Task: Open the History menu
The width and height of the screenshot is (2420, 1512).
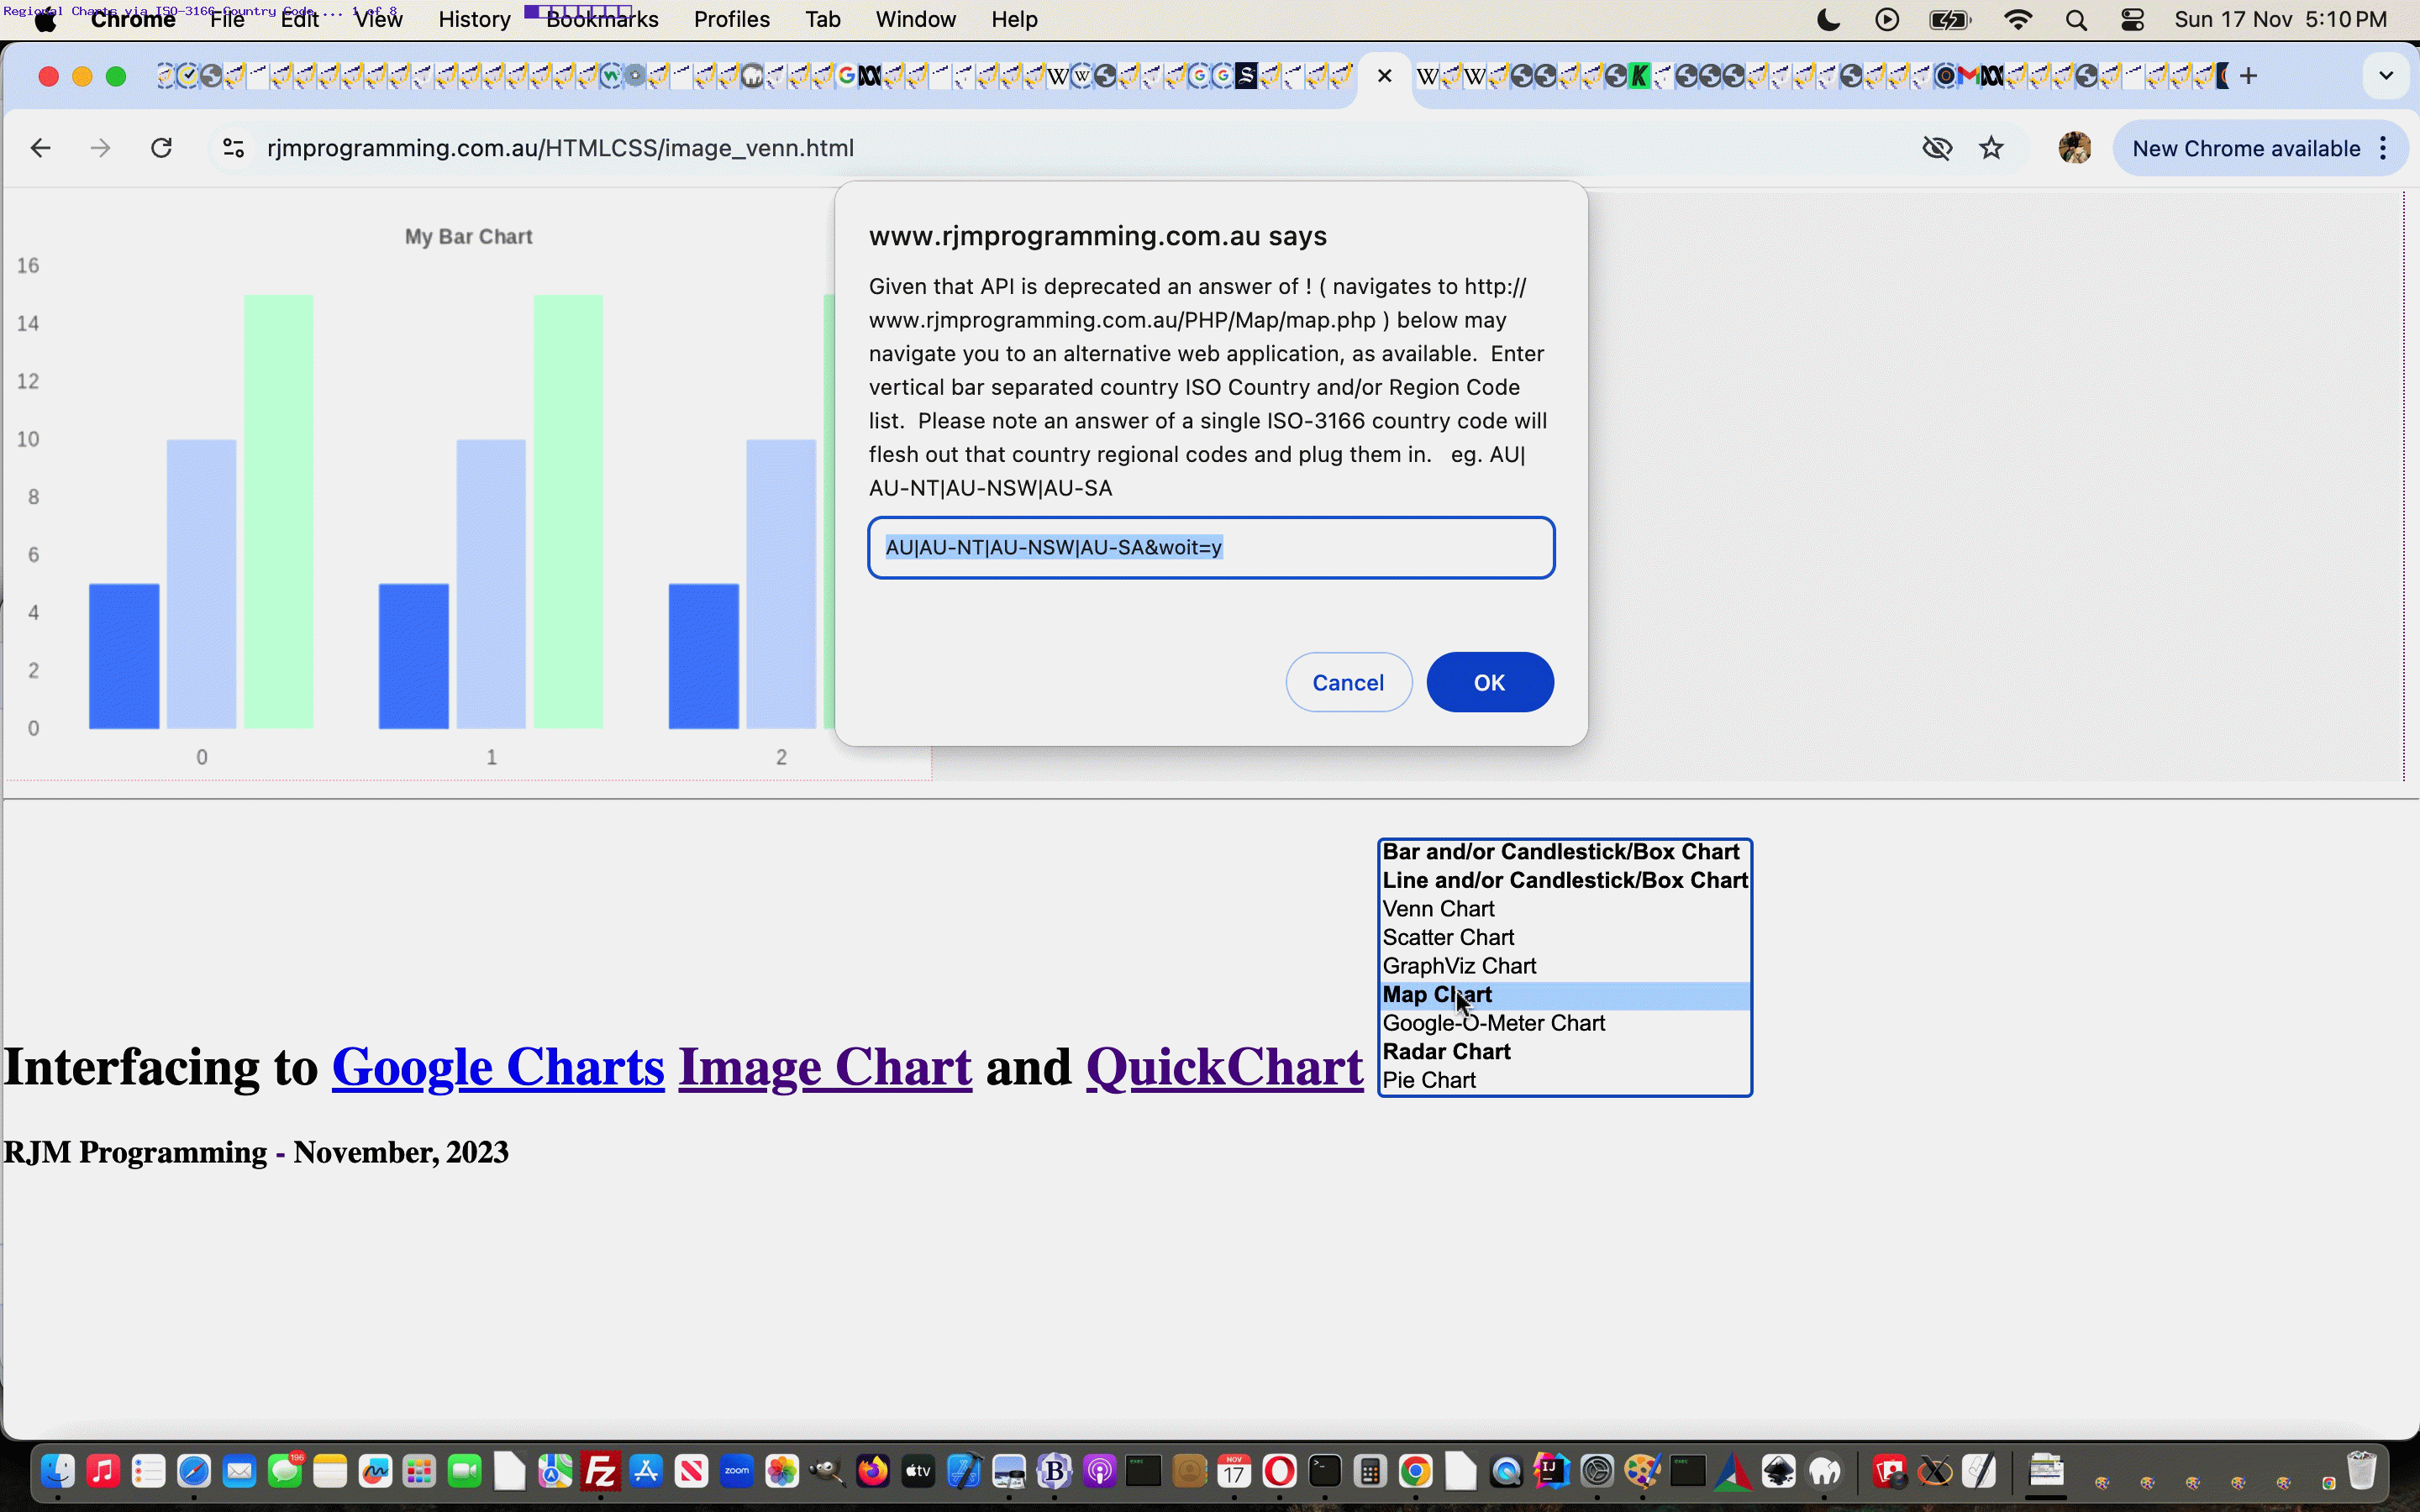Action: coord(474,19)
